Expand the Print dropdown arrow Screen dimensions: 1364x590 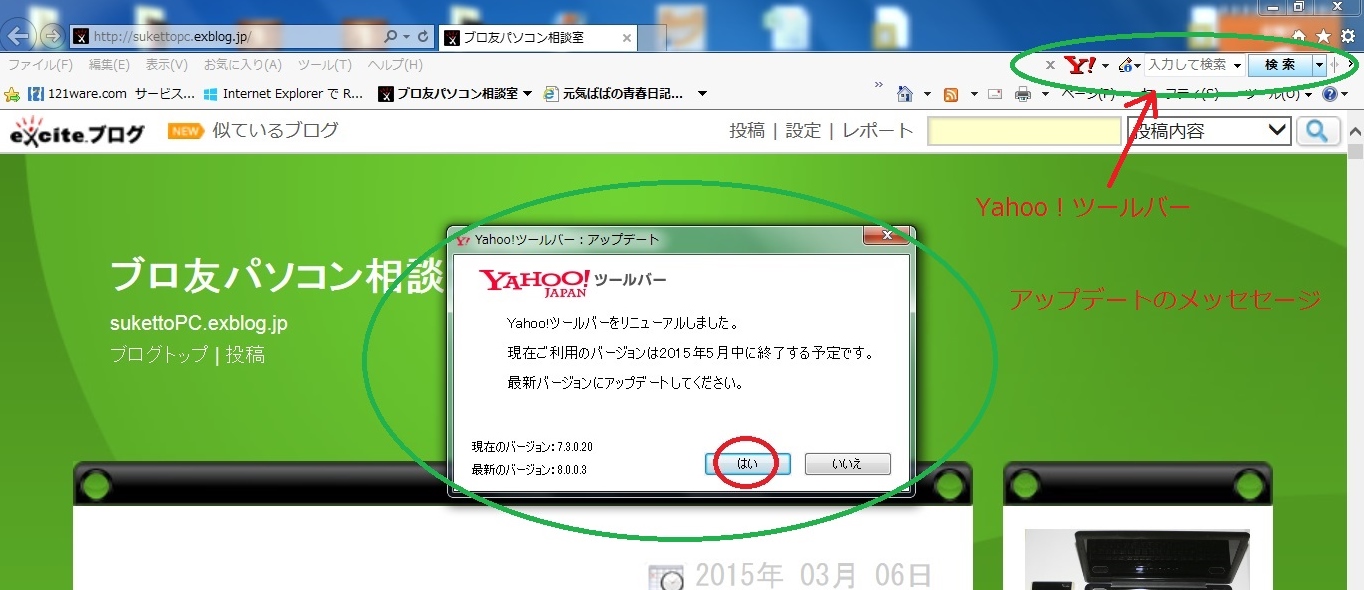pos(1044,94)
